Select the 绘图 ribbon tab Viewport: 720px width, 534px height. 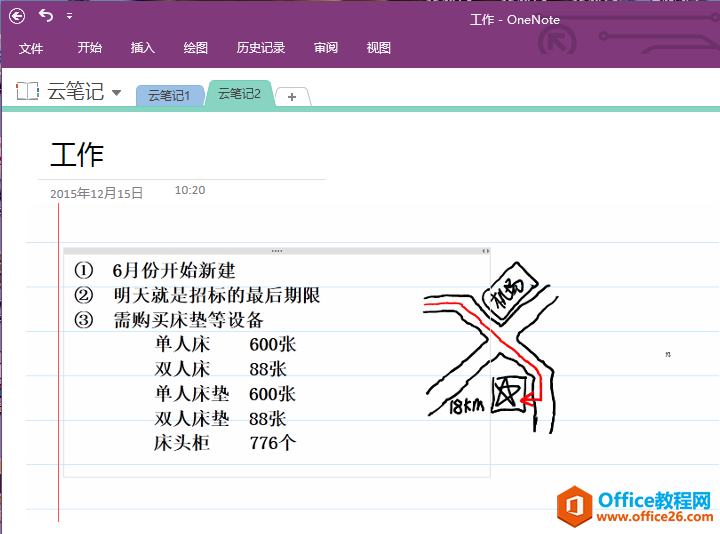(196, 48)
